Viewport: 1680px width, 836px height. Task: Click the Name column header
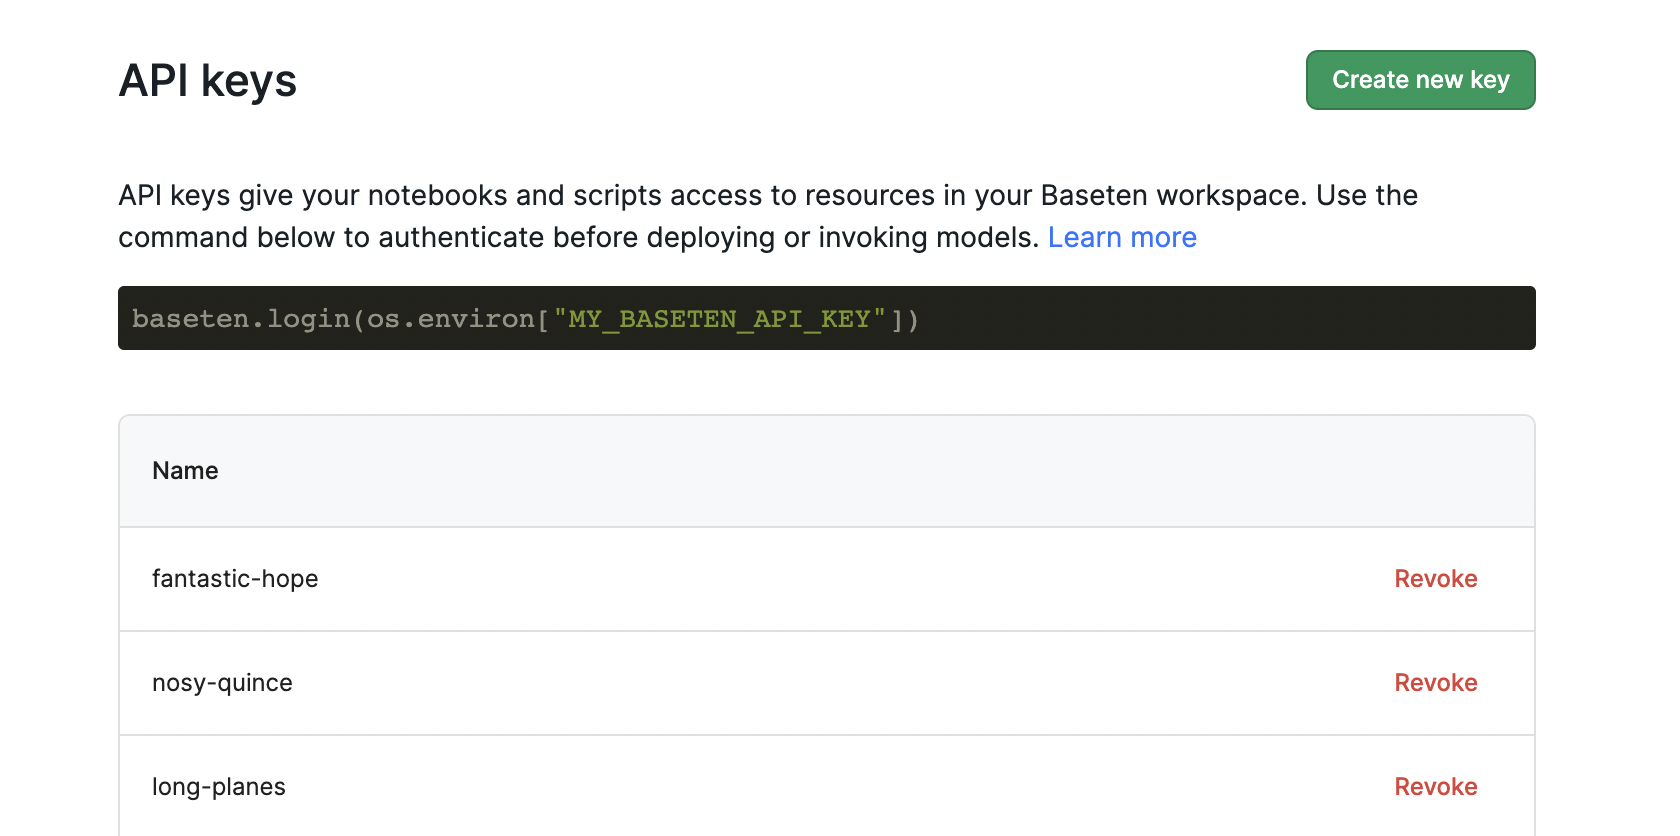(x=185, y=471)
